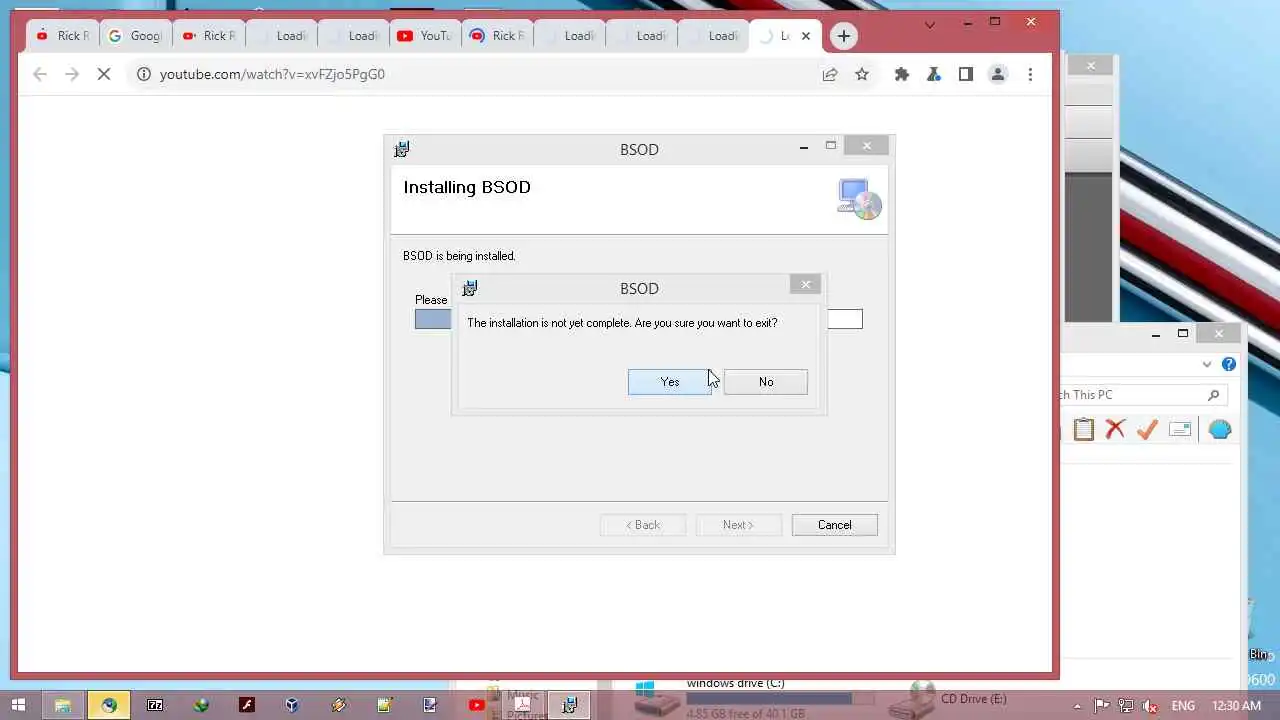Open Action Center flag in the tray
Viewport: 1280px width, 720px height.
point(1103,705)
